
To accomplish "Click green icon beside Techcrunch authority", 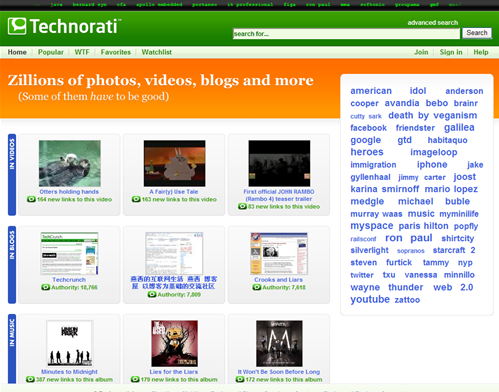I will pos(45,287).
